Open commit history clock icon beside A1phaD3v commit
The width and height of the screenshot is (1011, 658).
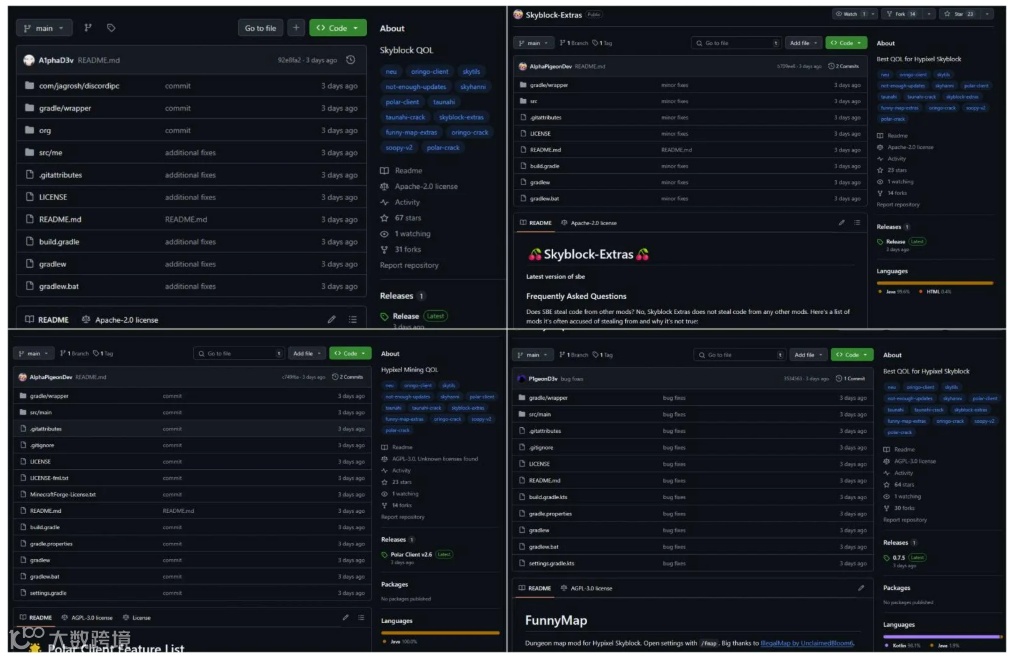[x=351, y=60]
